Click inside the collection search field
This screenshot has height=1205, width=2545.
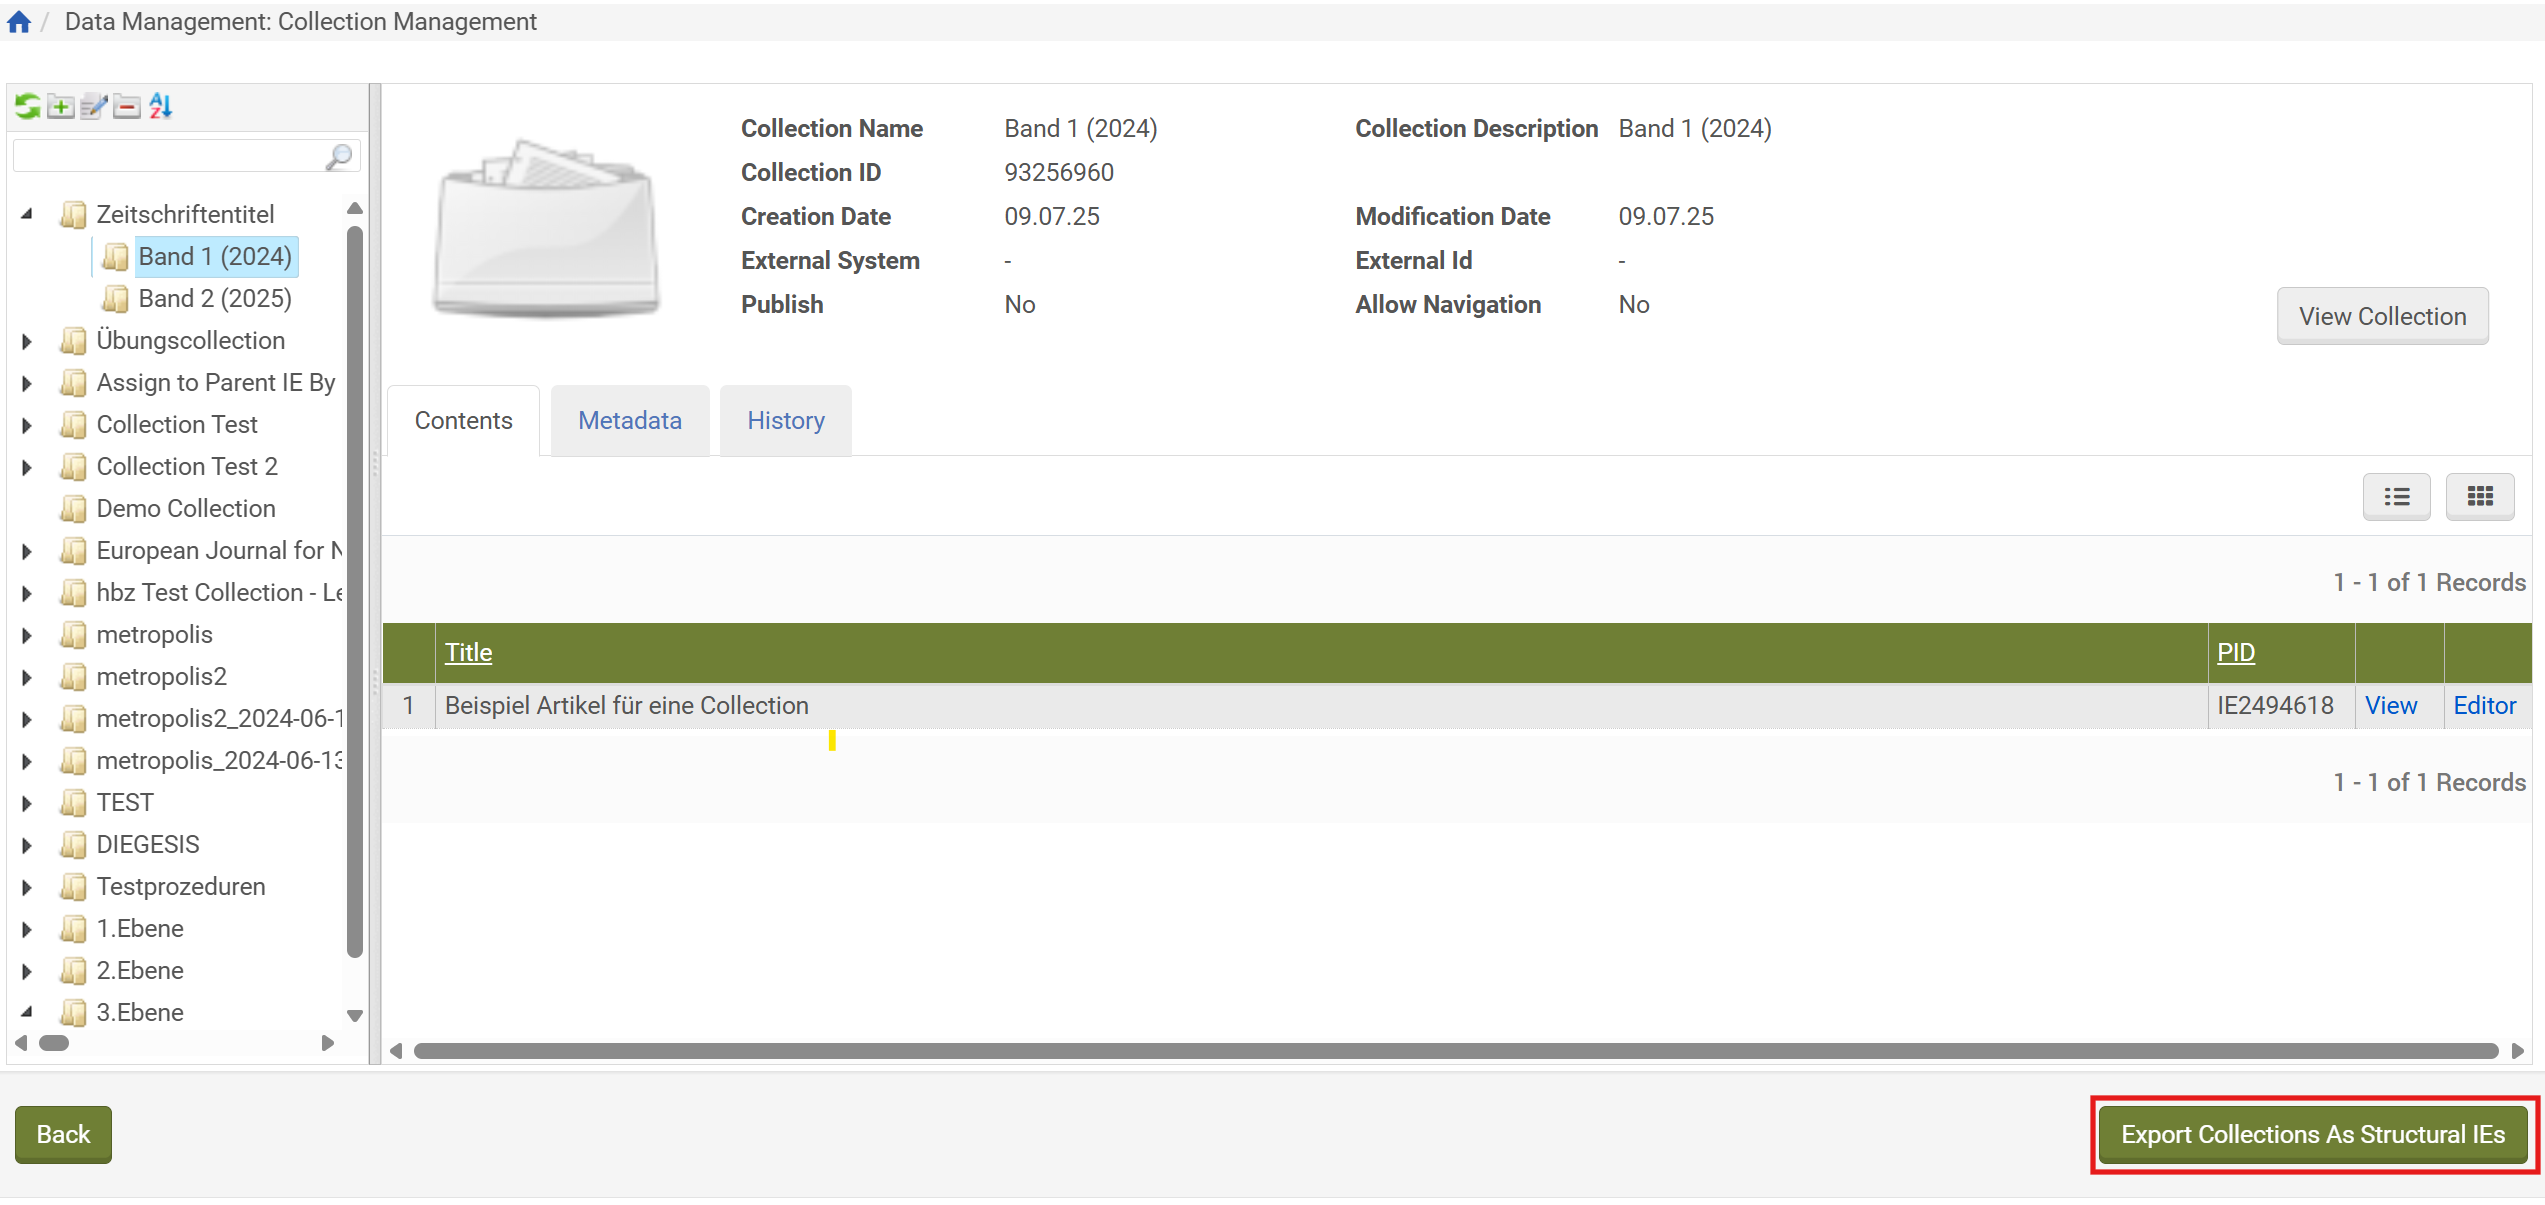coord(170,156)
